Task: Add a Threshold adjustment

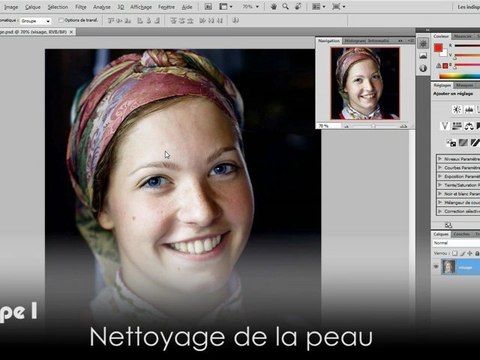Action: coord(475,143)
